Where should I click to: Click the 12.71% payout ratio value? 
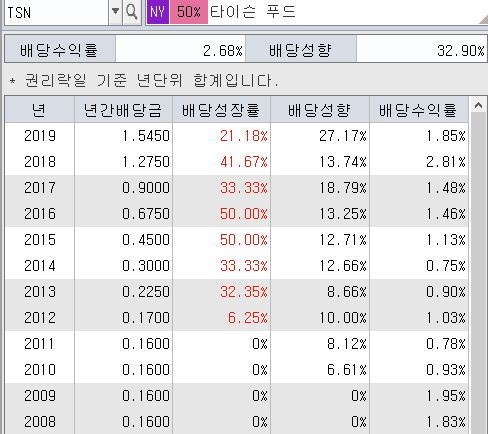point(342,240)
